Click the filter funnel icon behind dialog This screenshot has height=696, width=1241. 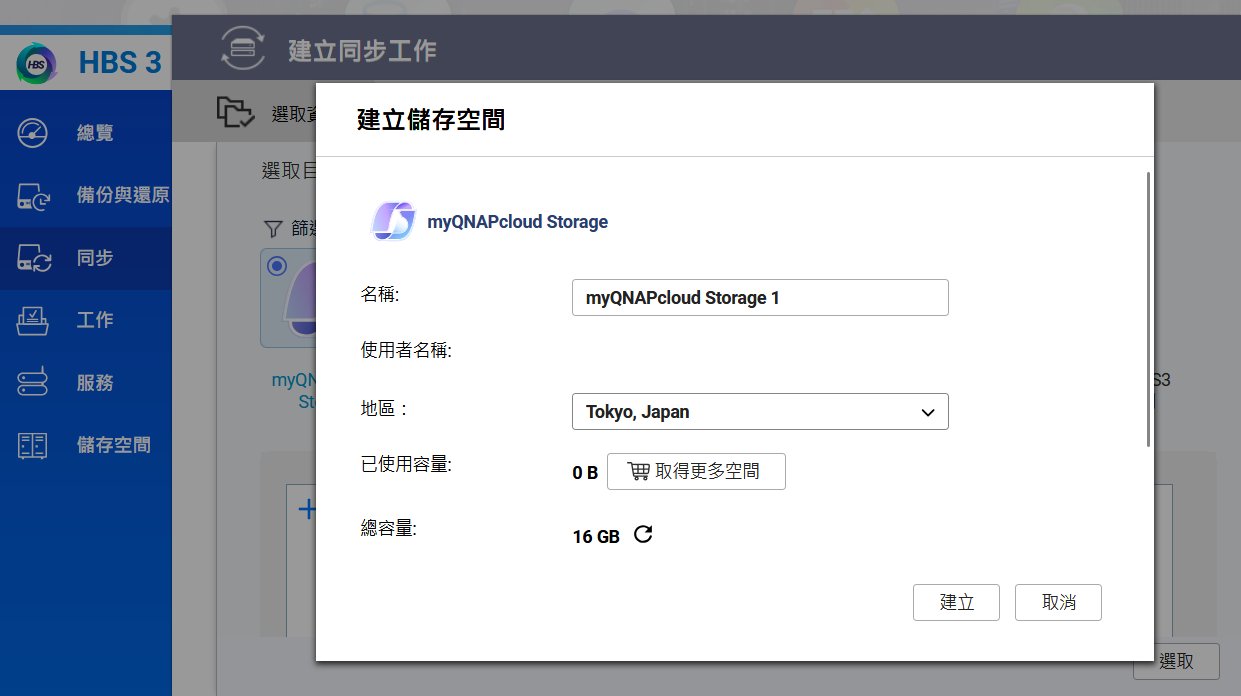(272, 229)
